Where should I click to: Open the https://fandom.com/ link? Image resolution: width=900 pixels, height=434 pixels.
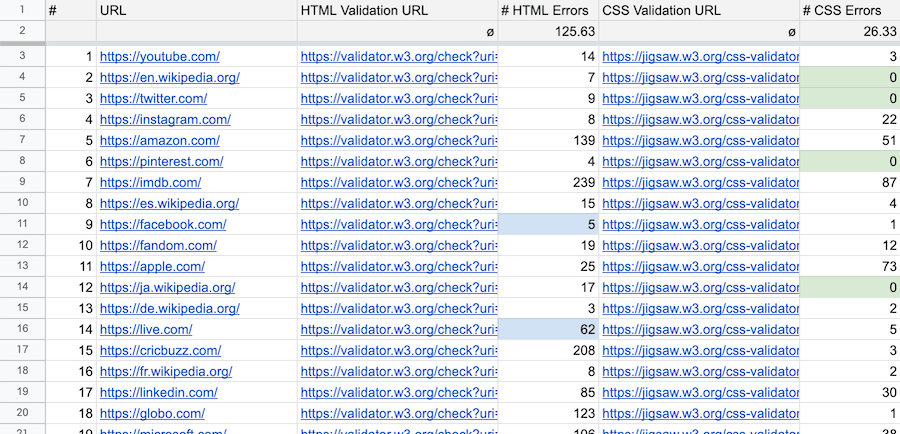click(x=158, y=246)
